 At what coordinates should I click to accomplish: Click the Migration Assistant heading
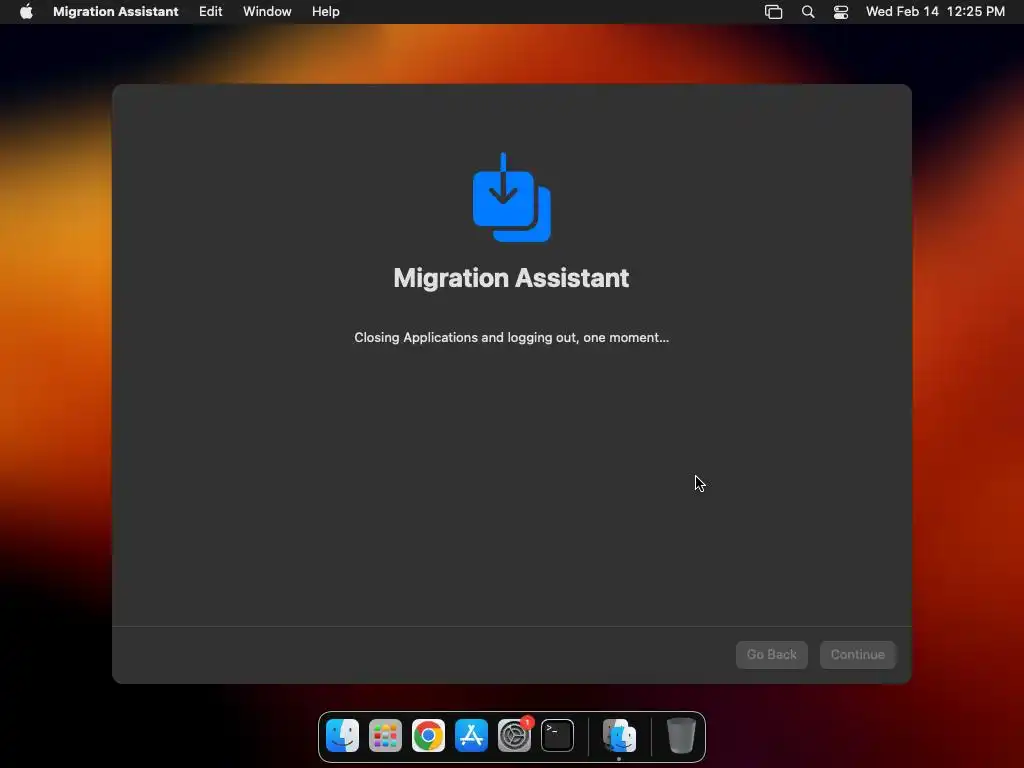pyautogui.click(x=511, y=278)
